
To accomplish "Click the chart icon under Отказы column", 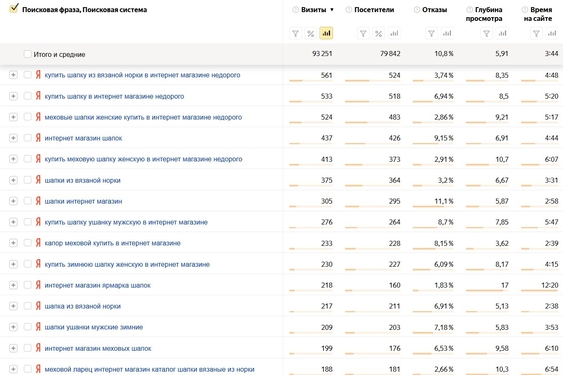I will click(x=447, y=33).
